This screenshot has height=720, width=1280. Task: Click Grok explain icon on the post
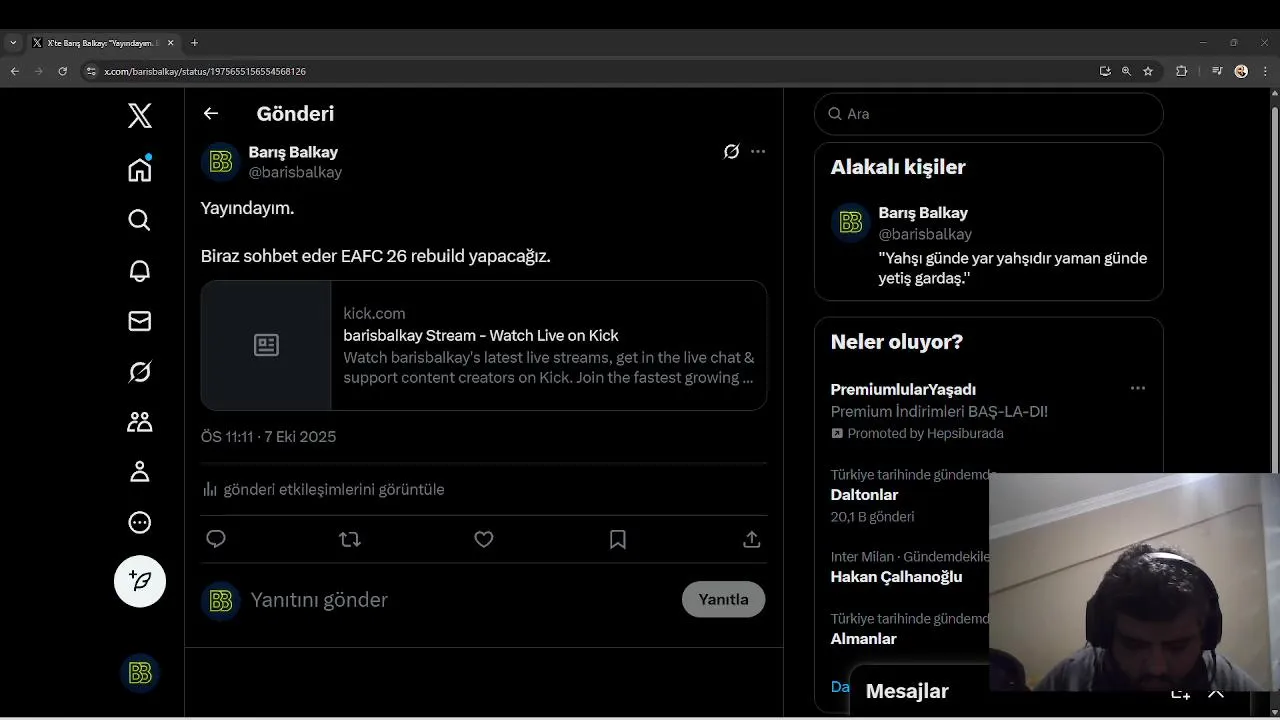[732, 152]
